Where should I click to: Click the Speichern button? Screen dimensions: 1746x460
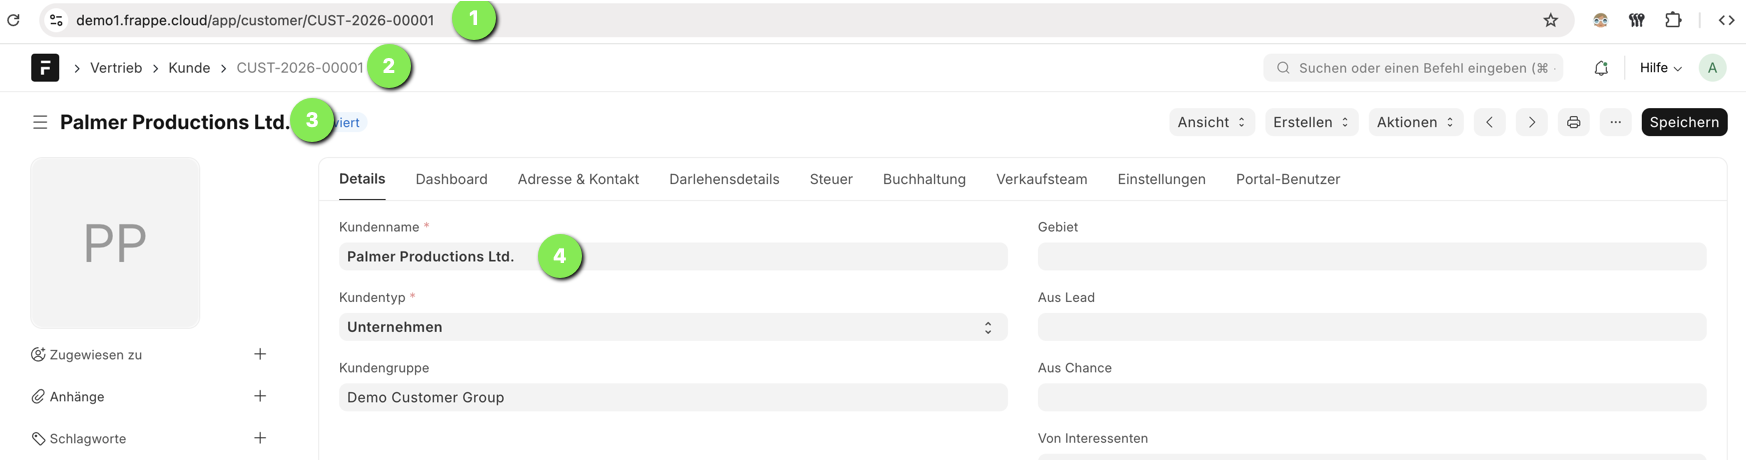(x=1683, y=122)
